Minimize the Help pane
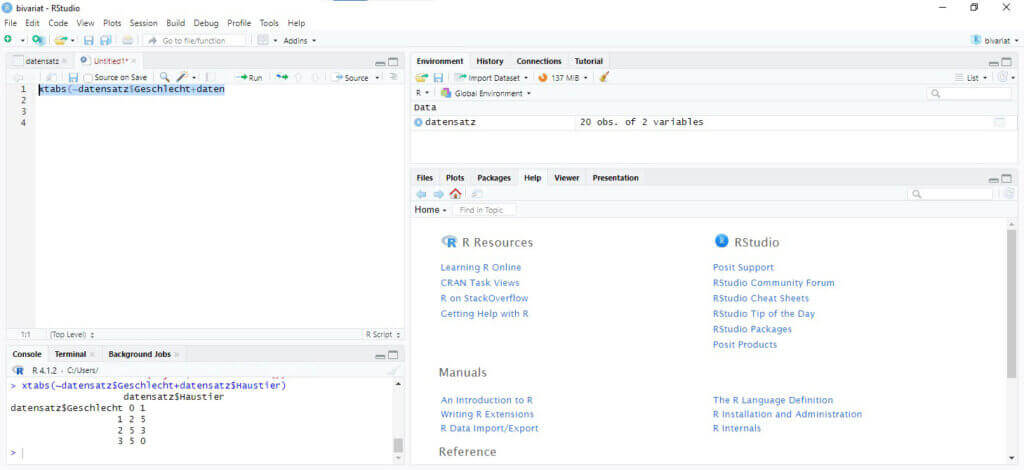This screenshot has width=1024, height=470. (994, 179)
